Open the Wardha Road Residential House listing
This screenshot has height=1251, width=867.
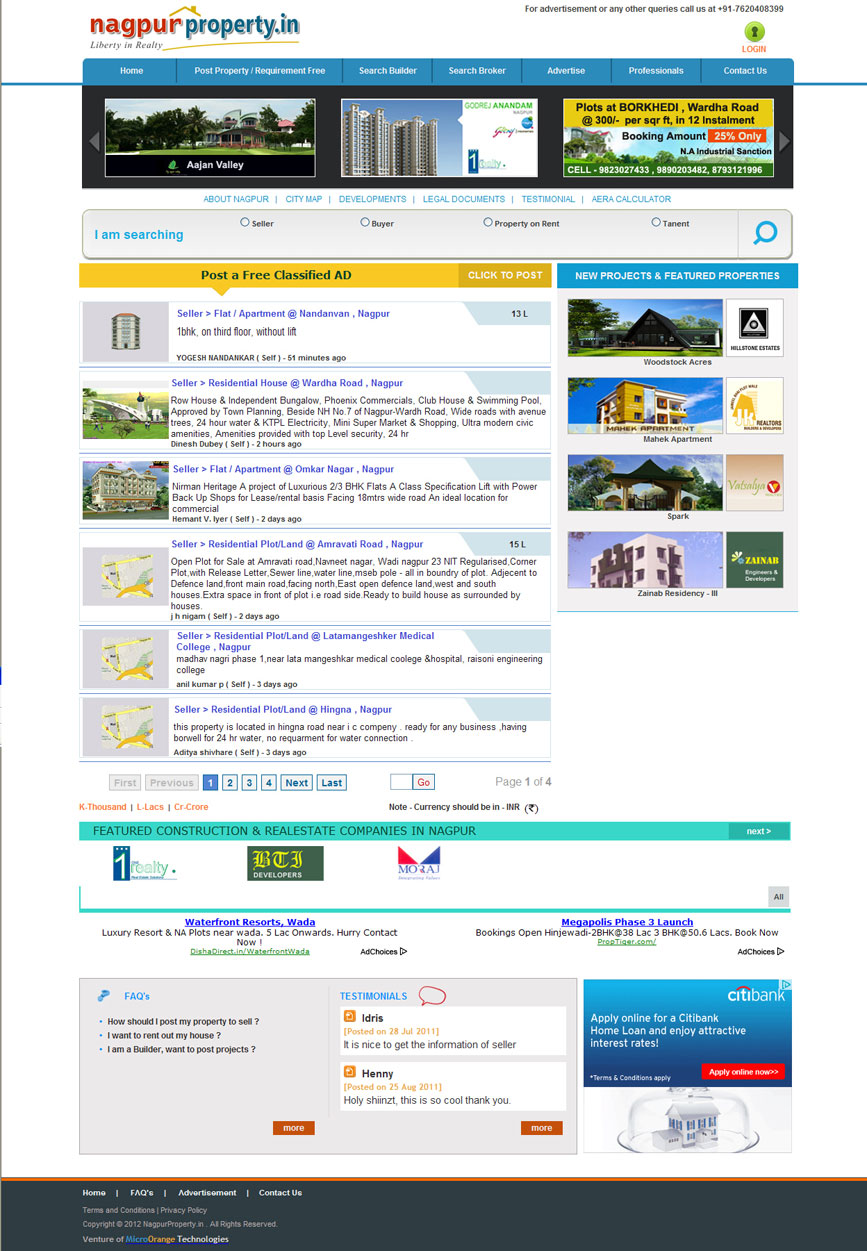click(x=287, y=383)
